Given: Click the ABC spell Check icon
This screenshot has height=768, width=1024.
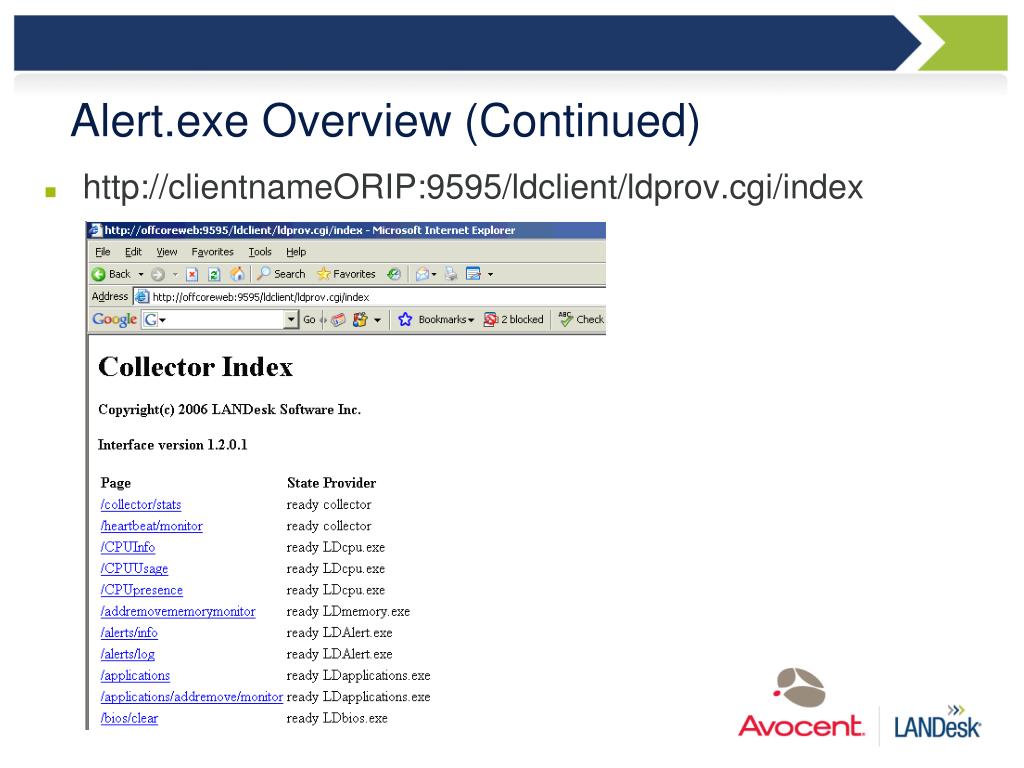Looking at the screenshot, I should (565, 319).
